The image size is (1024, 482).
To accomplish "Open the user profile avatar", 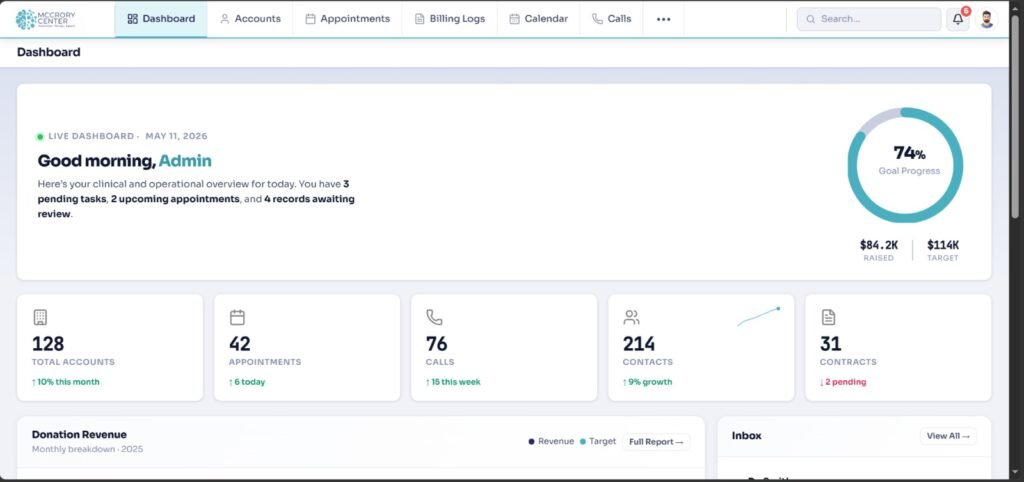I will (x=987, y=19).
